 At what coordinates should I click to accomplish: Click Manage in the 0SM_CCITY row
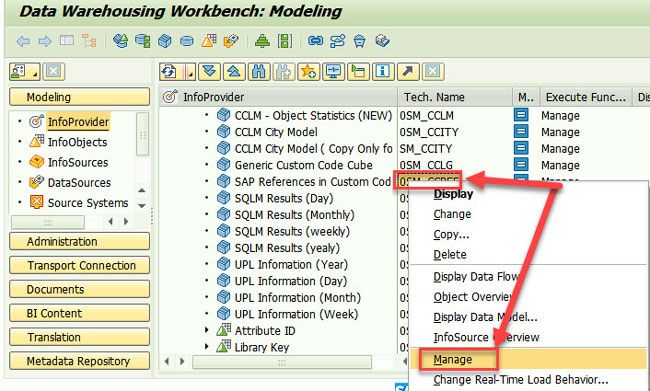pyautogui.click(x=560, y=132)
